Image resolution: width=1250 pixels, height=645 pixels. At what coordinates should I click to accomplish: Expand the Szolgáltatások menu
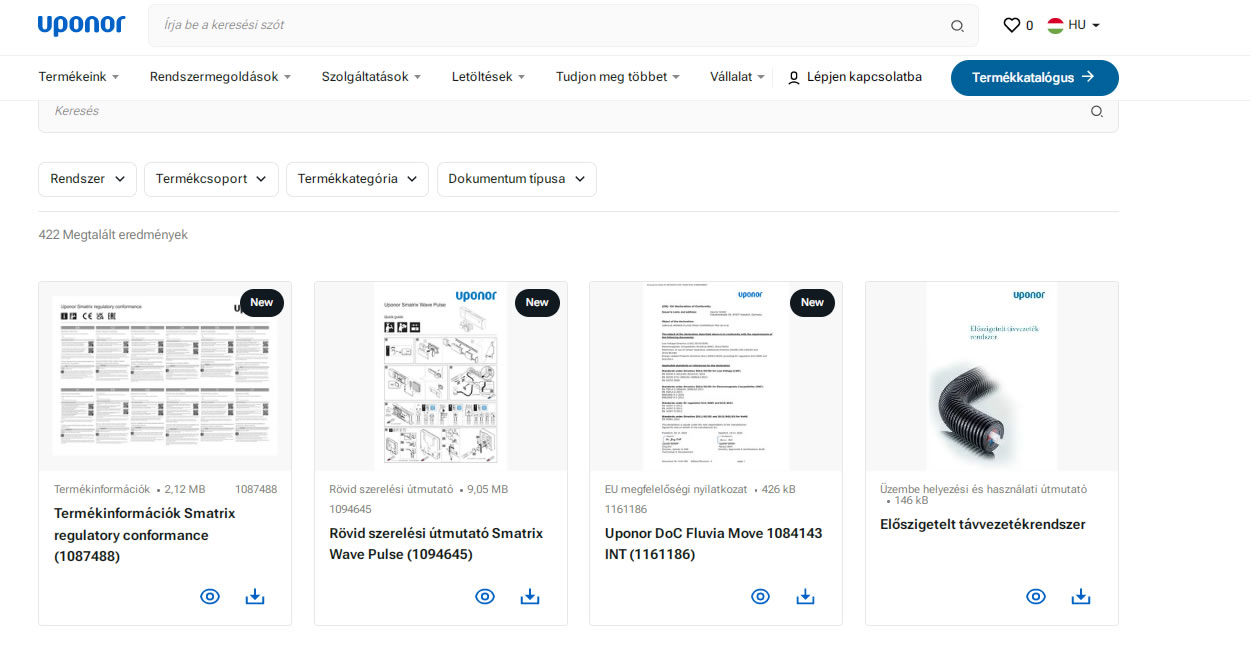372,77
